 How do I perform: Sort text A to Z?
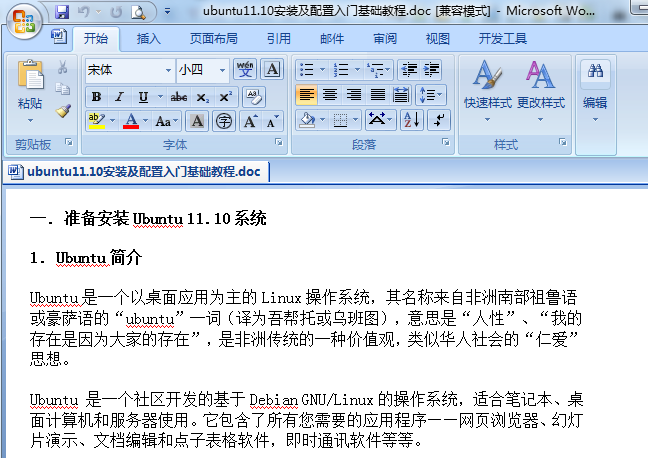(x=412, y=120)
